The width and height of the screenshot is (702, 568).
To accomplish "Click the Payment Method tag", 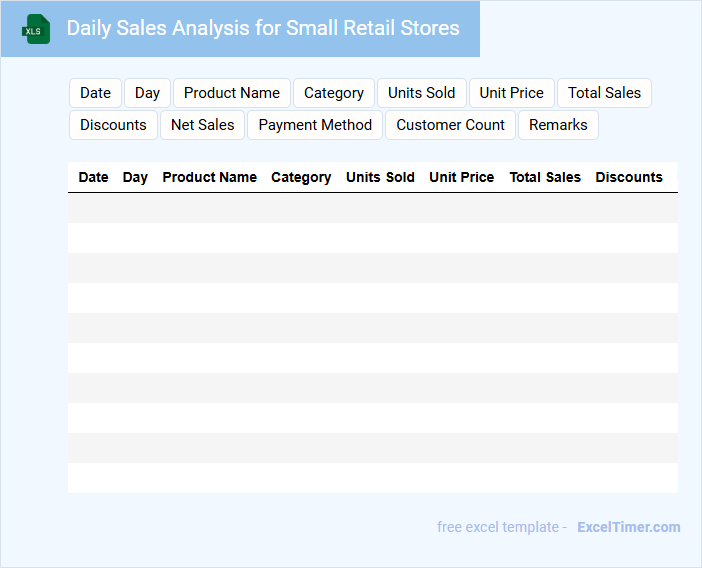I will click(x=315, y=125).
